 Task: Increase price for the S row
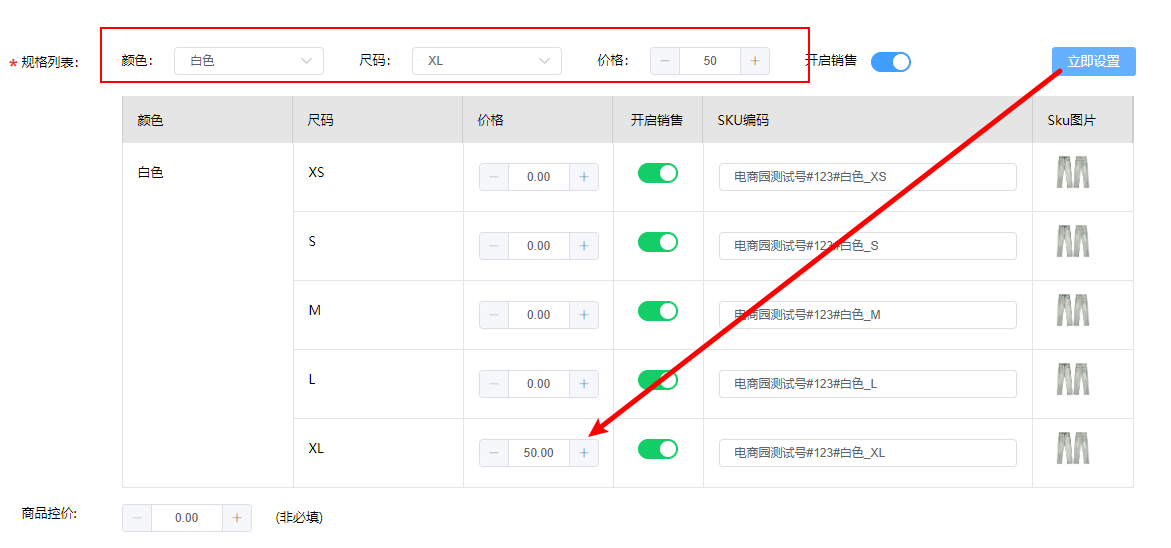[x=584, y=246]
